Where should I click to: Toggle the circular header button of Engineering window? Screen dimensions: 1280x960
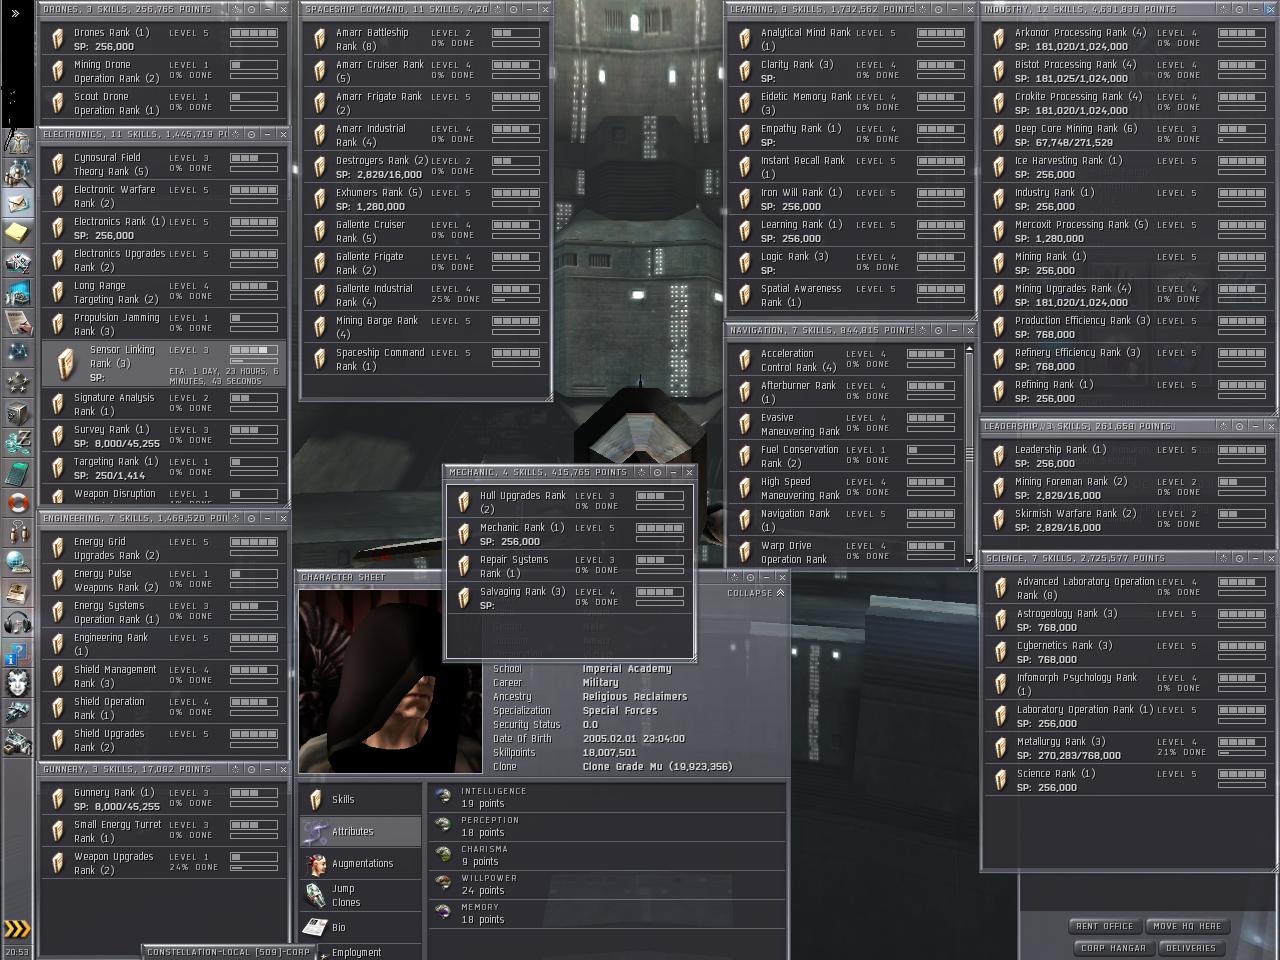point(252,518)
